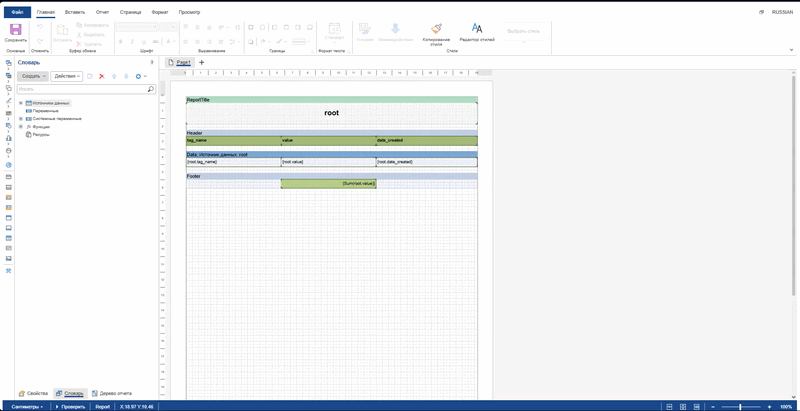Click the RUSSIAN language button
Viewport: 800px width, 411px height.
coord(781,11)
